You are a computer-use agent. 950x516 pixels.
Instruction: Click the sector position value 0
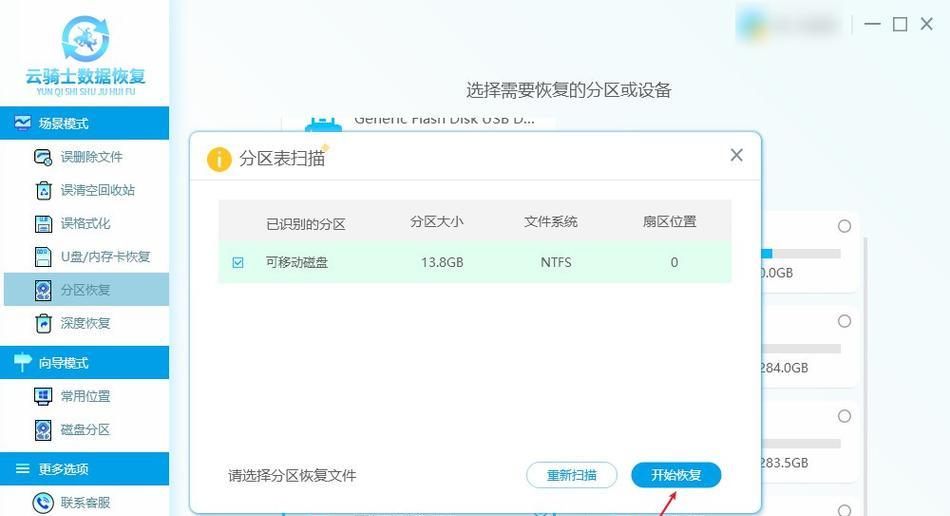pyautogui.click(x=674, y=262)
